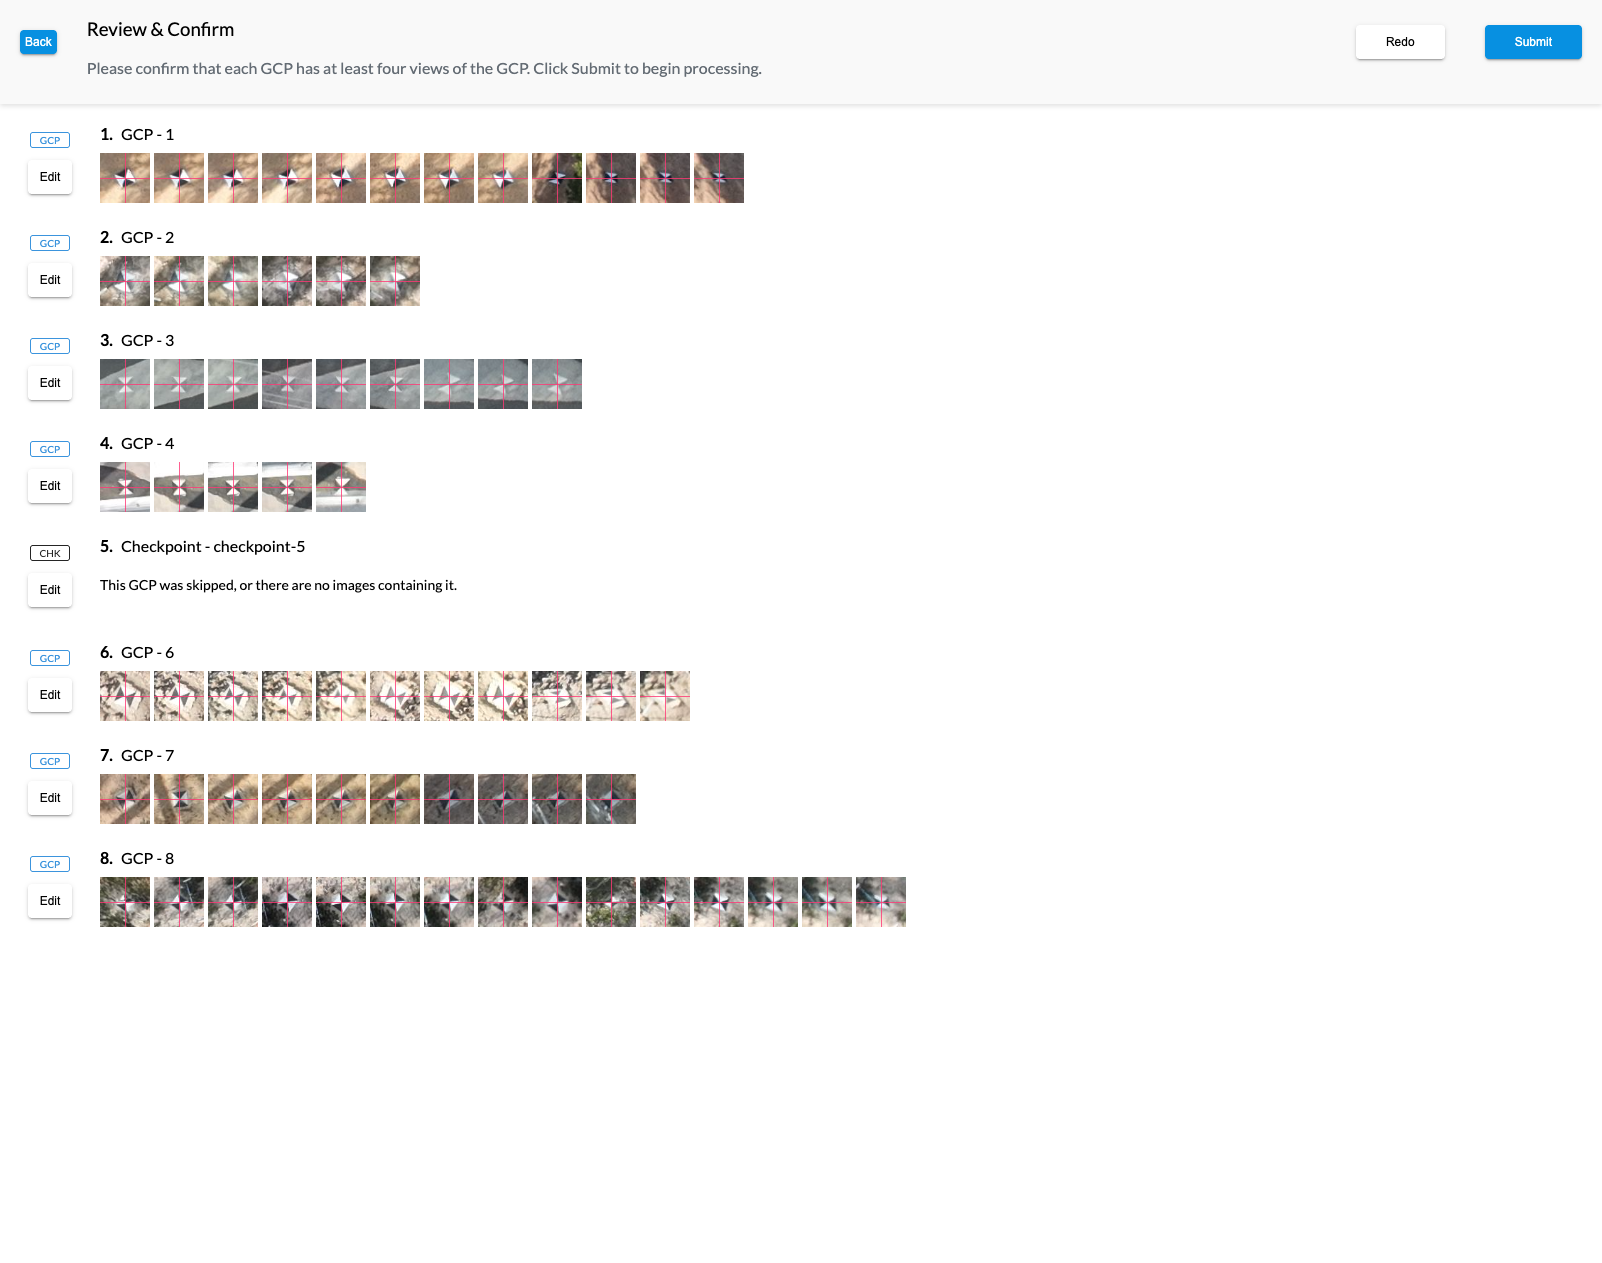
Task: Select the last GCP - 2 thumbnail
Action: [395, 281]
